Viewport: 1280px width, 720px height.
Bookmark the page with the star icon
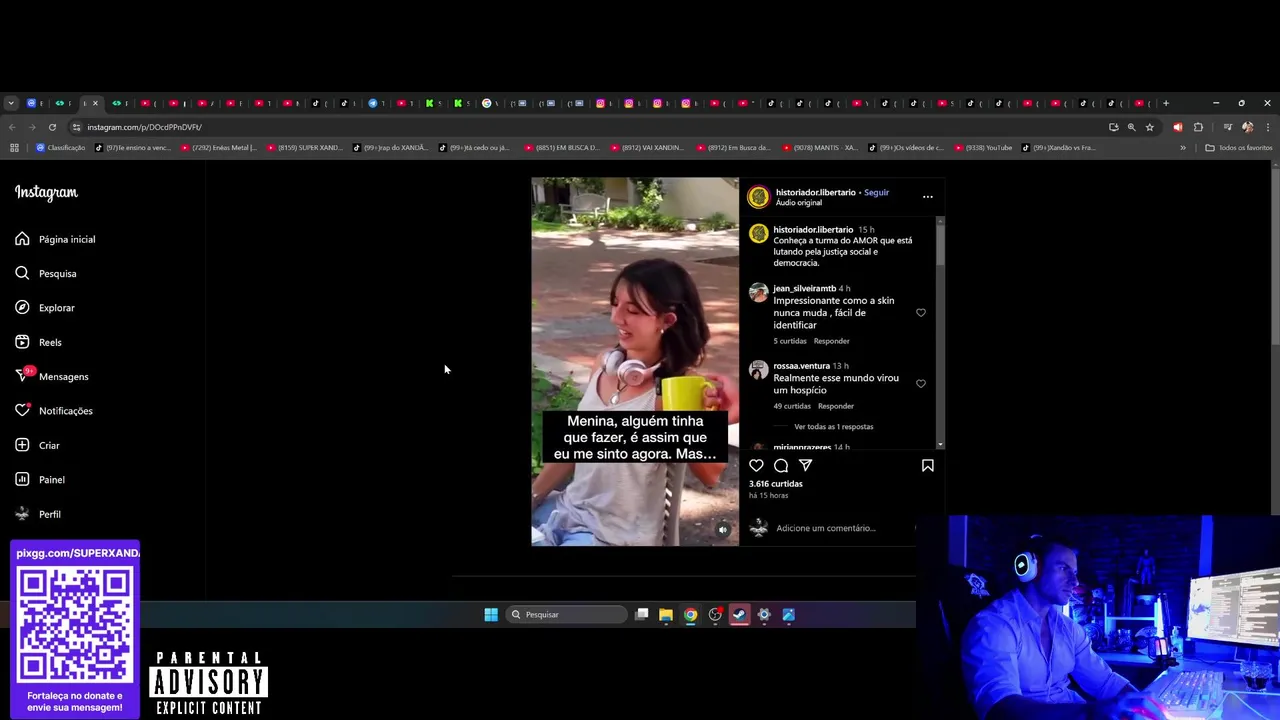(1149, 127)
